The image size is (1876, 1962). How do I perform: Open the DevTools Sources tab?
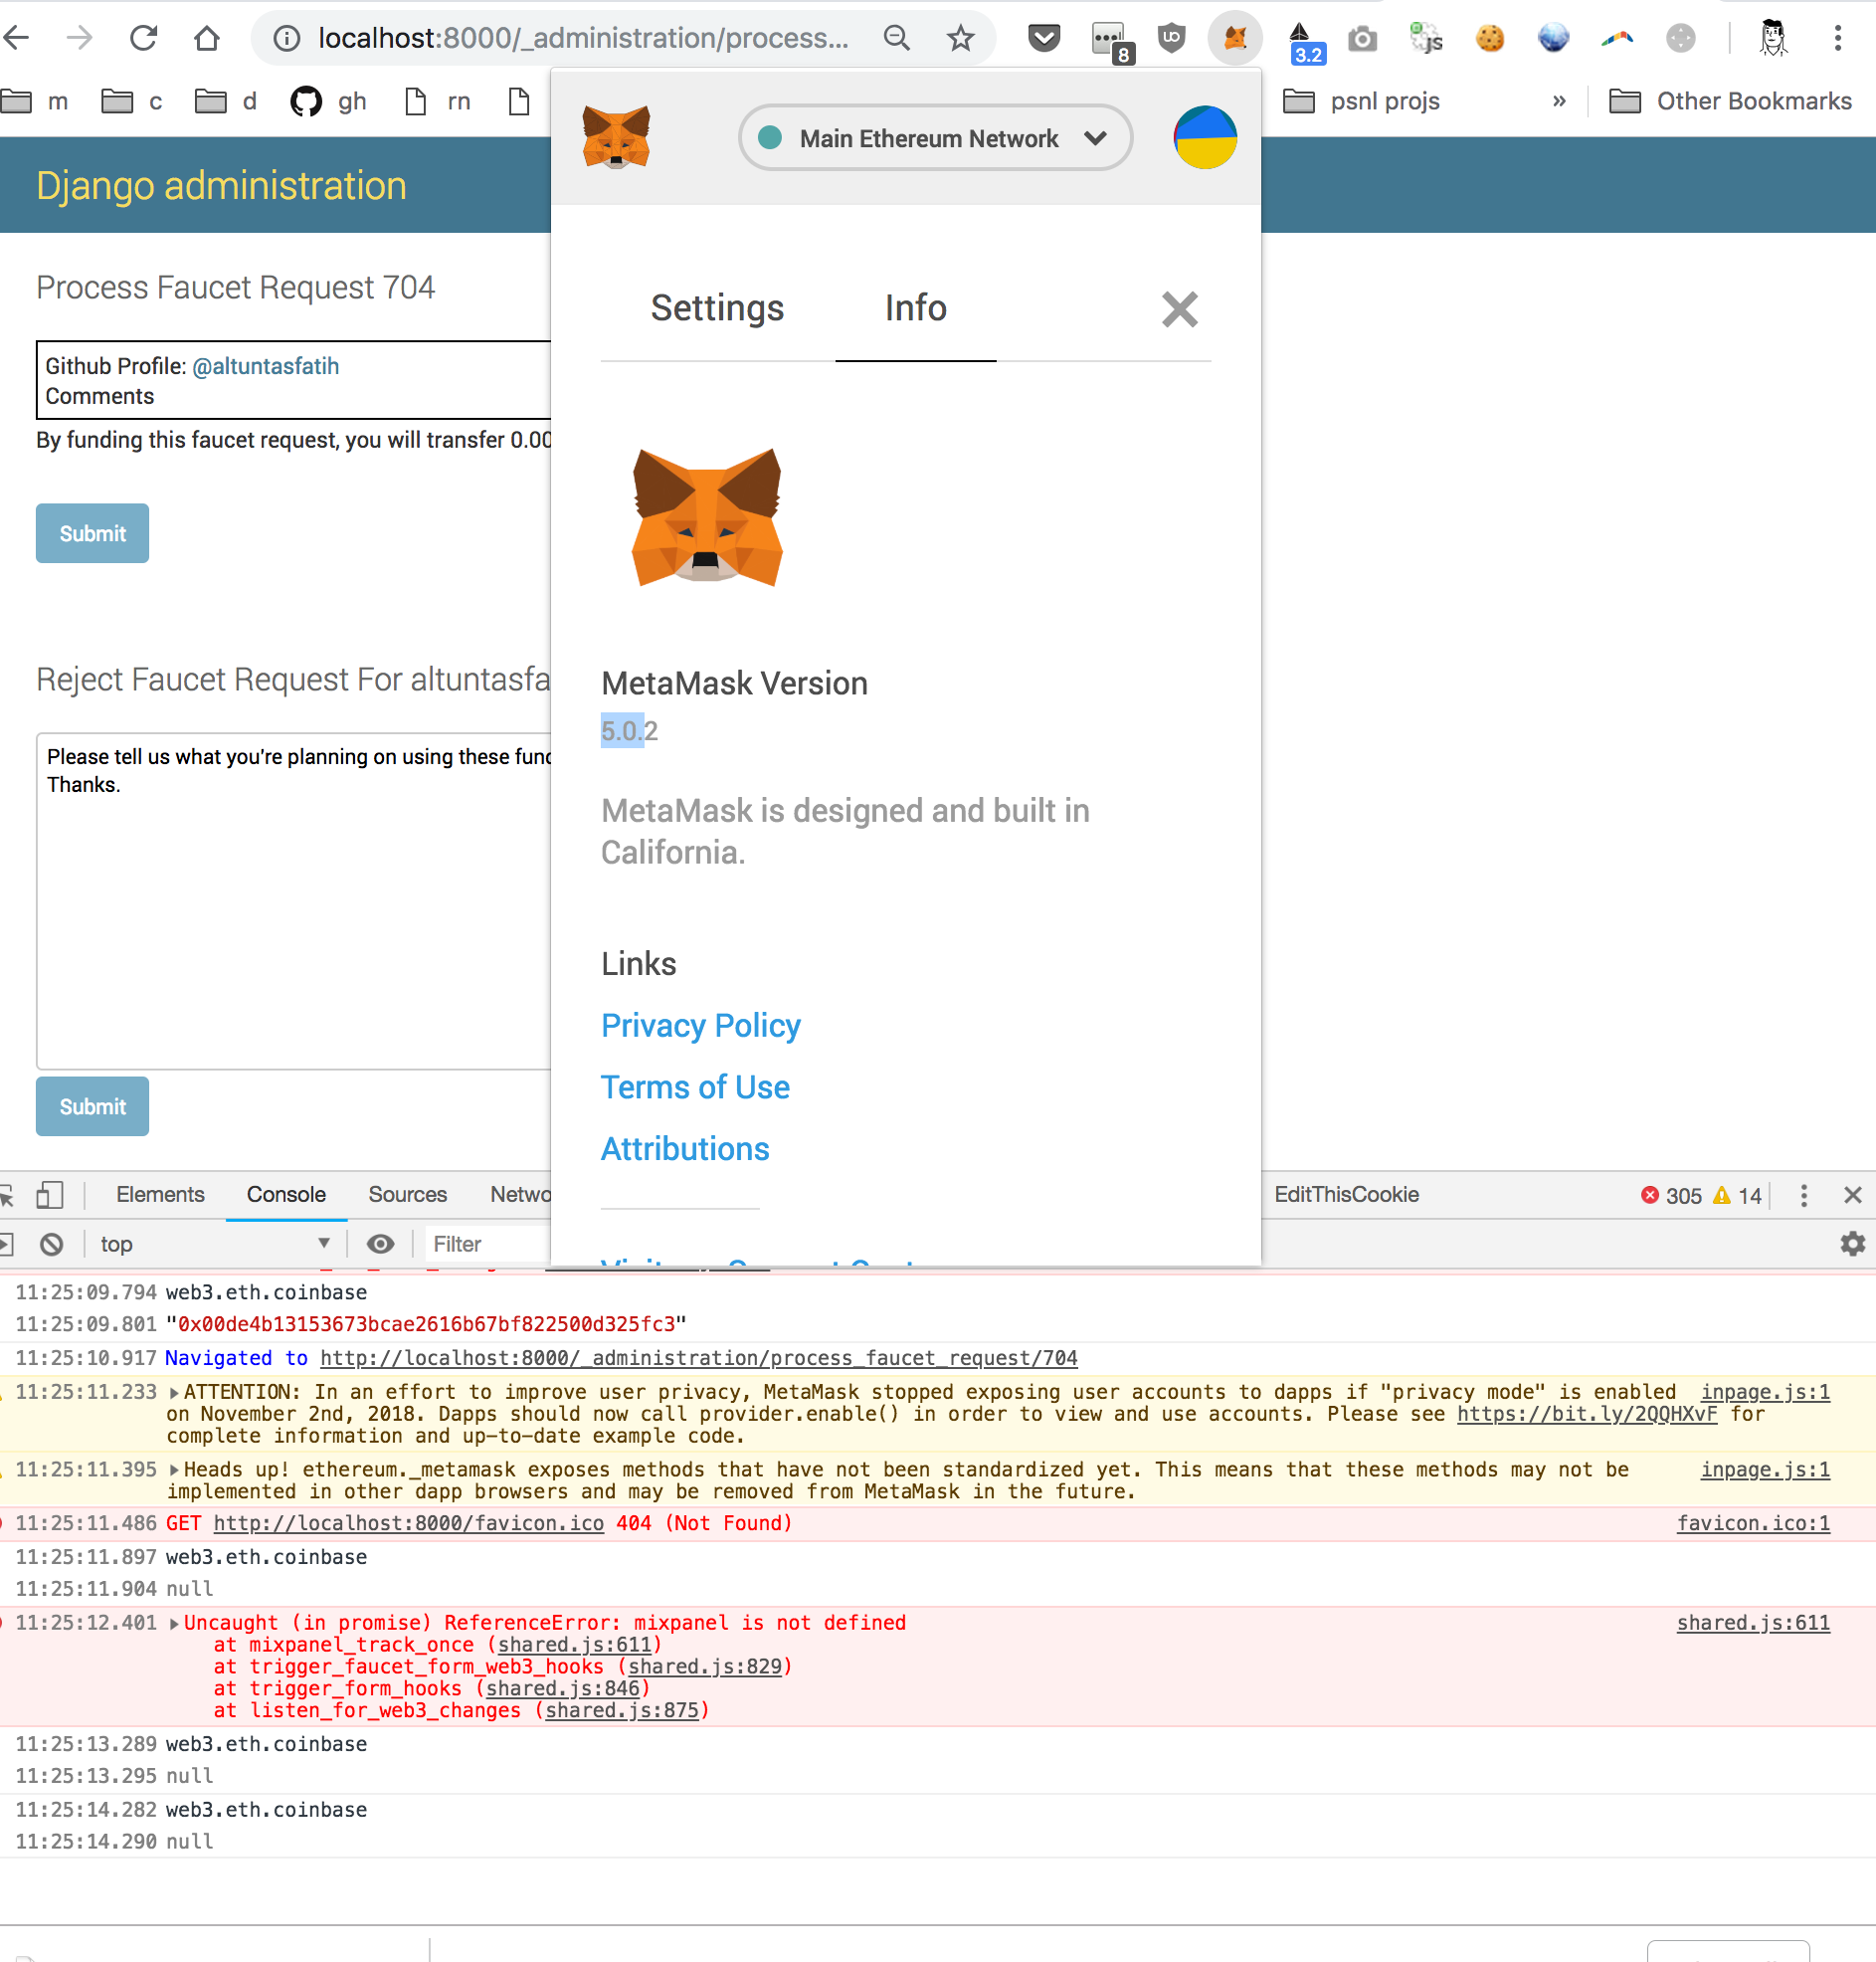point(407,1194)
